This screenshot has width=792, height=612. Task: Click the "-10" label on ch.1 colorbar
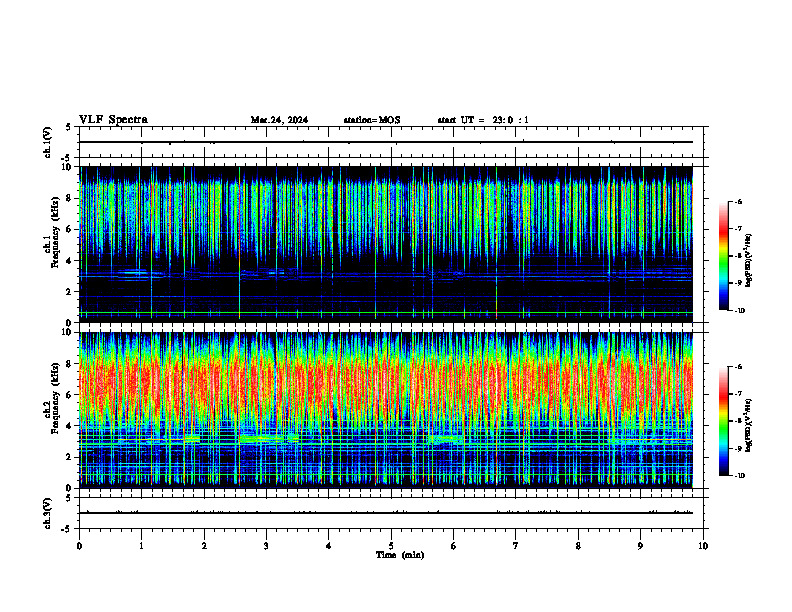[739, 311]
